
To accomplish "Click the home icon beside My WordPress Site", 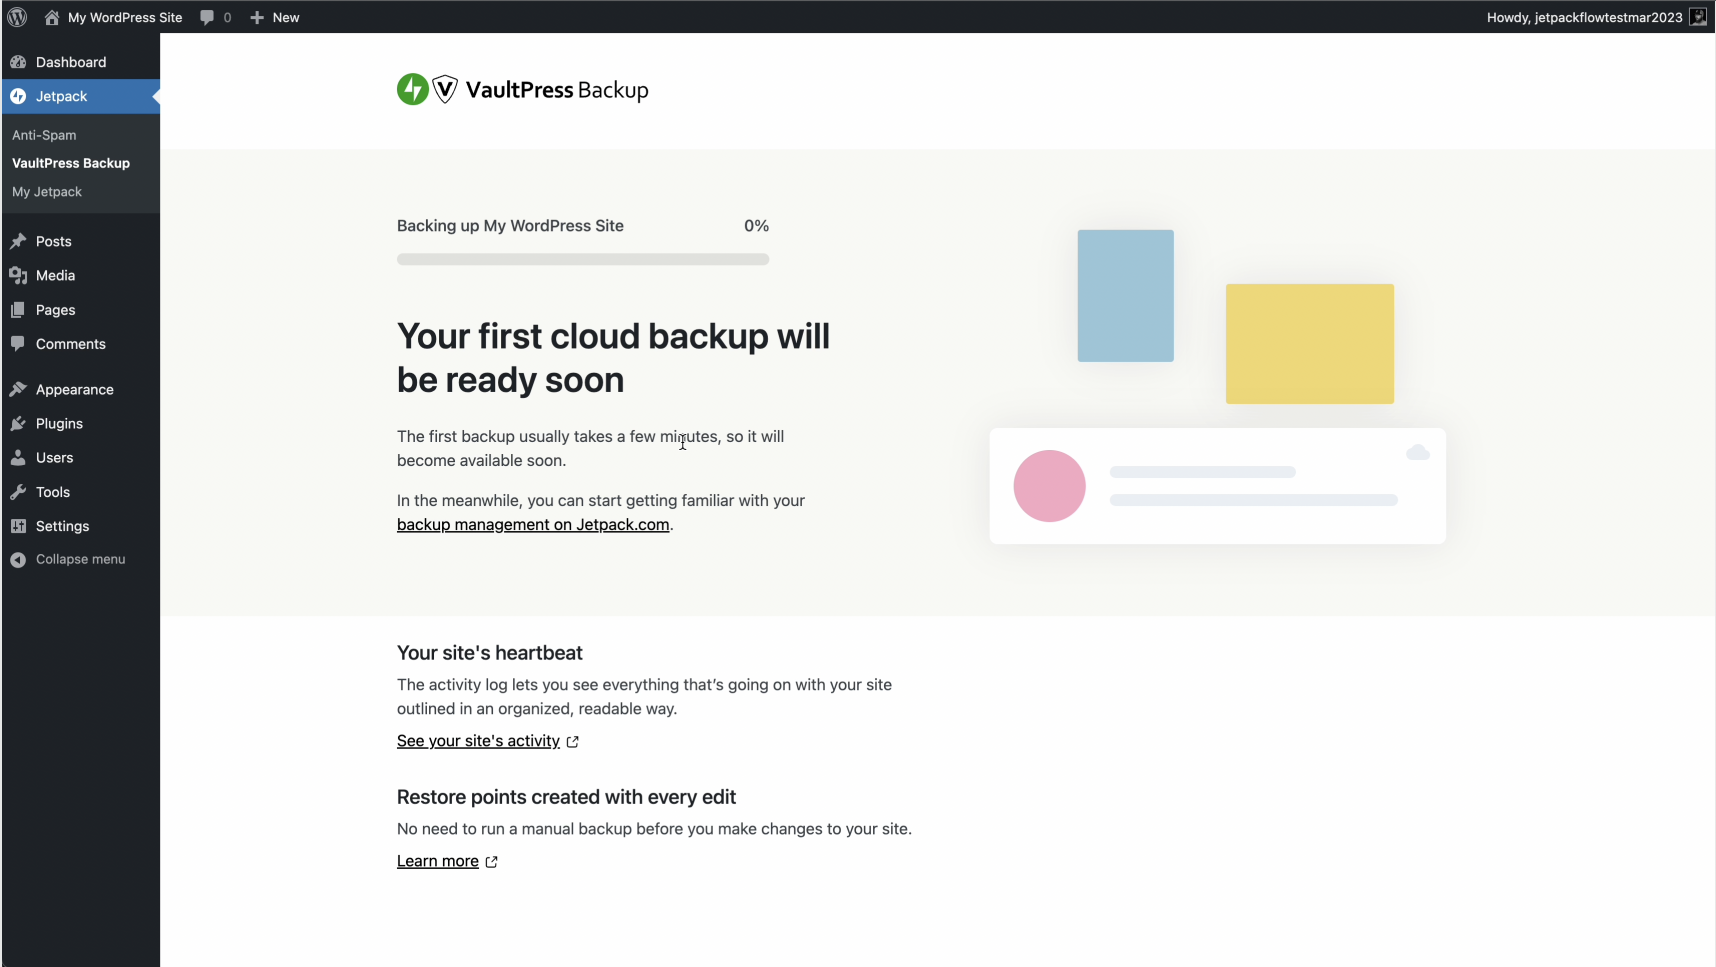I will [x=52, y=17].
